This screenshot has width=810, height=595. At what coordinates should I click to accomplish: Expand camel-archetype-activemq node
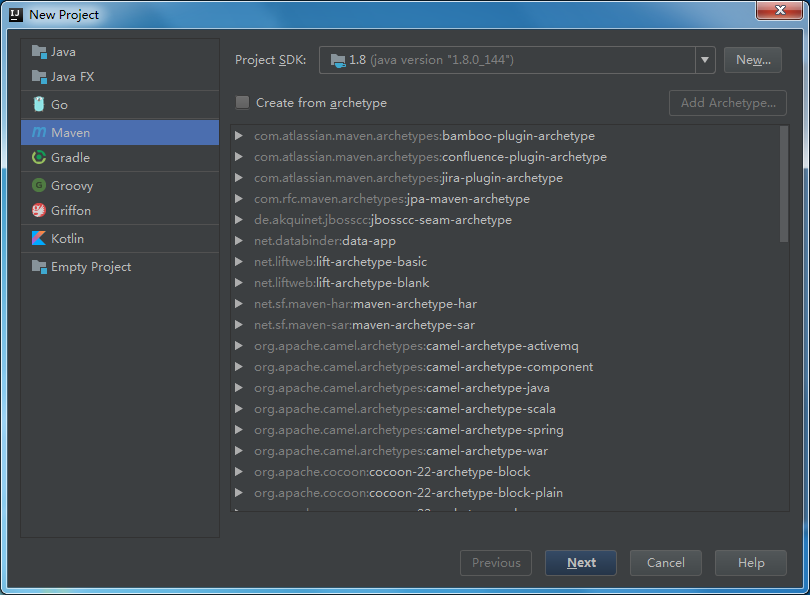pyautogui.click(x=239, y=346)
